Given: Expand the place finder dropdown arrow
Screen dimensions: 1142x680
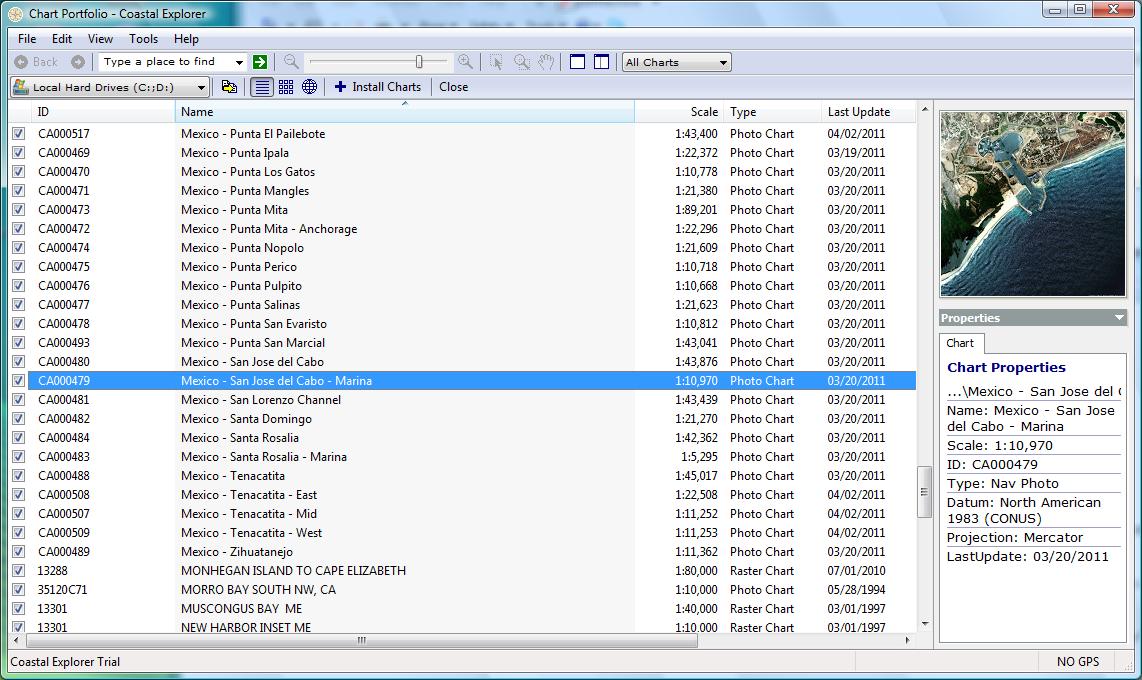Looking at the screenshot, I should [x=239, y=63].
